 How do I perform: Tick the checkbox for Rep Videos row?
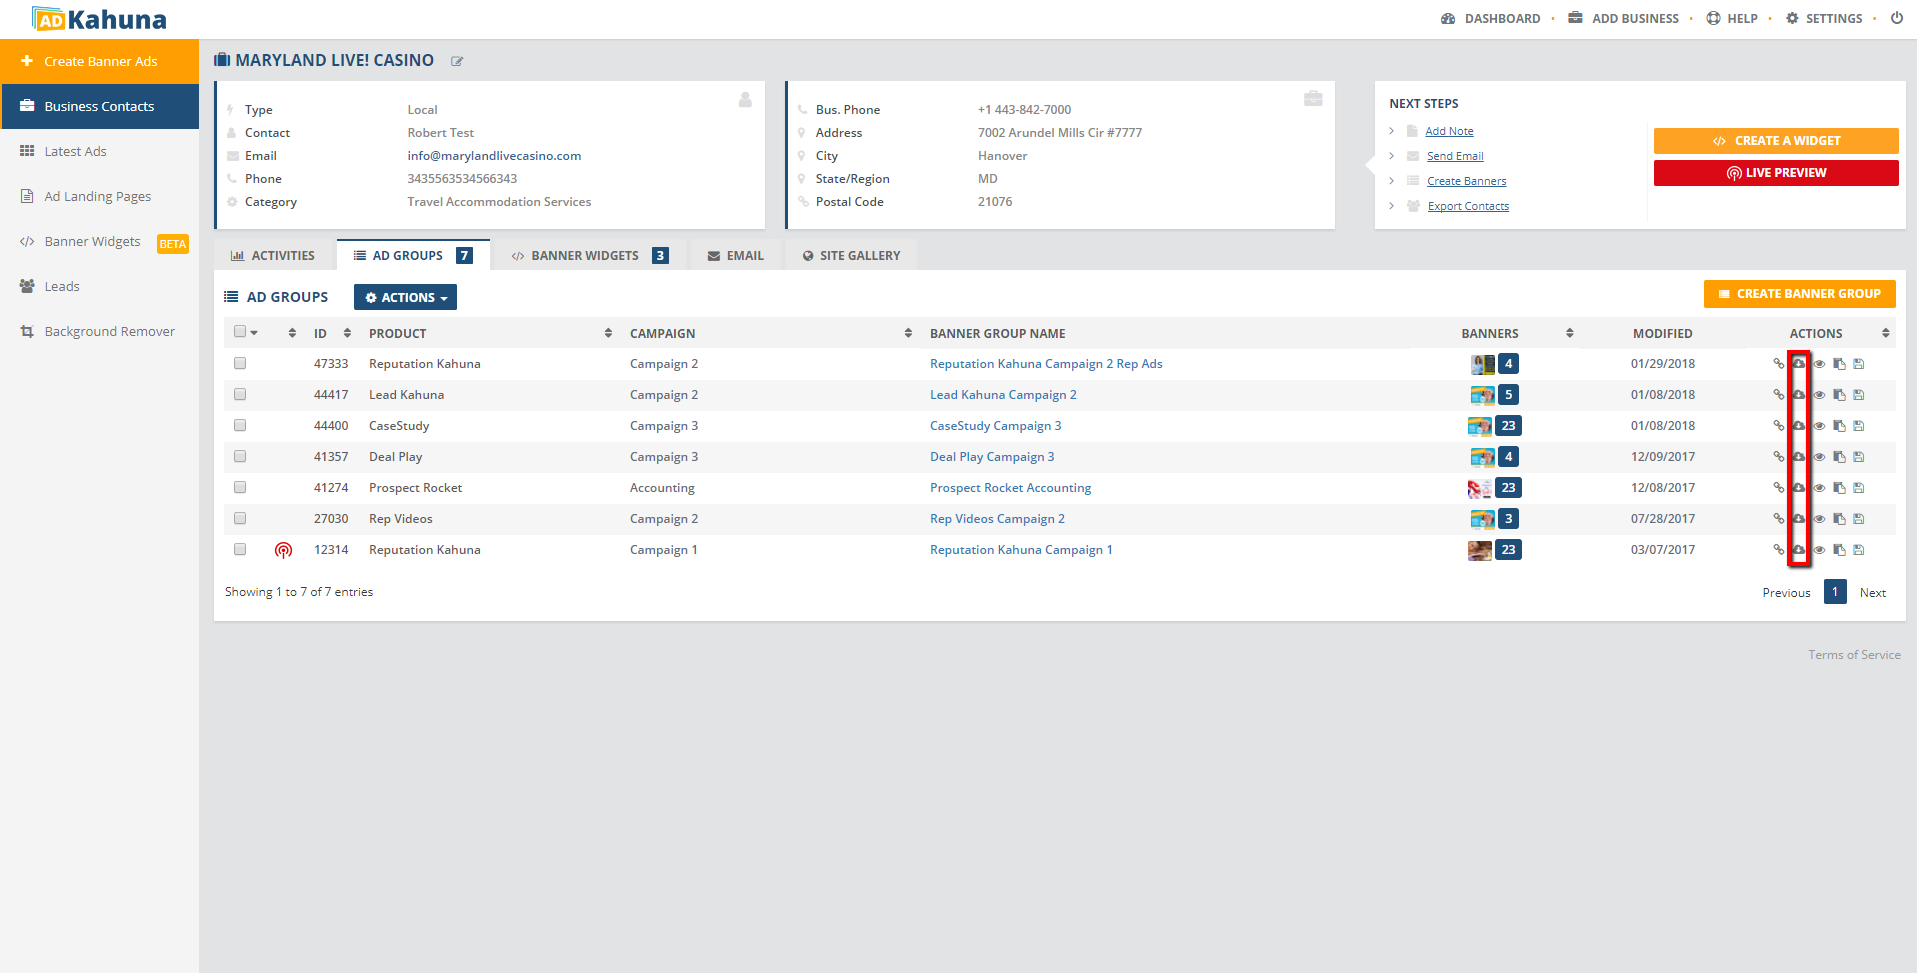240,519
